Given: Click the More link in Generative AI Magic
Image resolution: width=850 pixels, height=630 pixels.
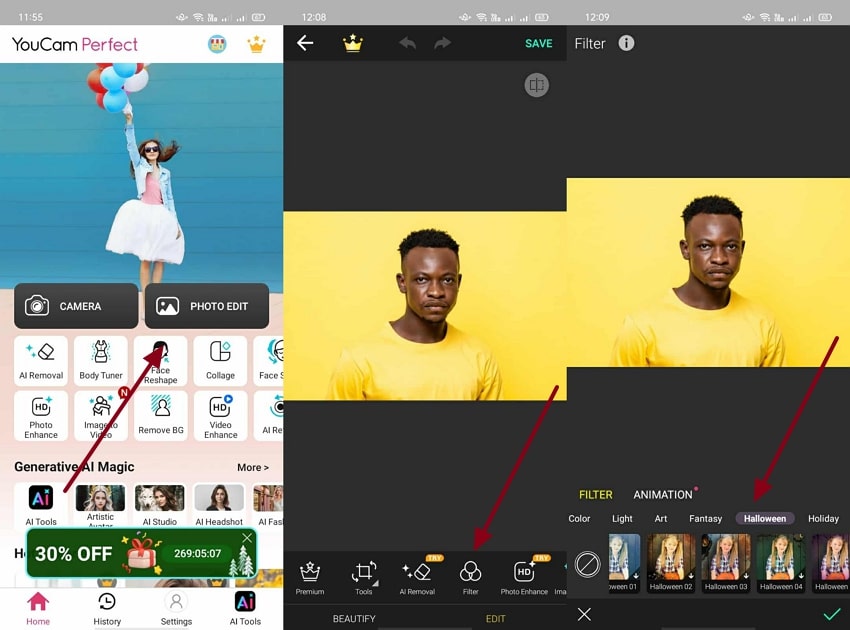Looking at the screenshot, I should tap(253, 467).
